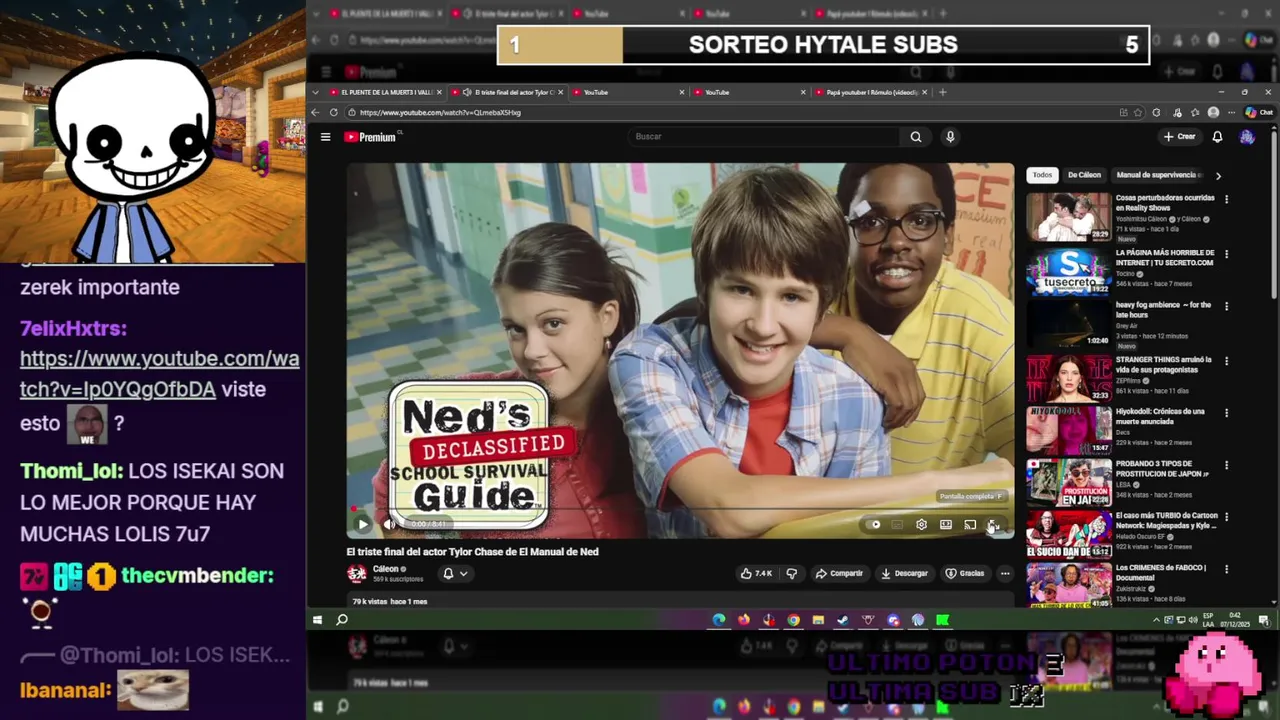Open options for PROBANDO 3 TIPOS video
This screenshot has width=1280, height=720.
pos(1226,465)
